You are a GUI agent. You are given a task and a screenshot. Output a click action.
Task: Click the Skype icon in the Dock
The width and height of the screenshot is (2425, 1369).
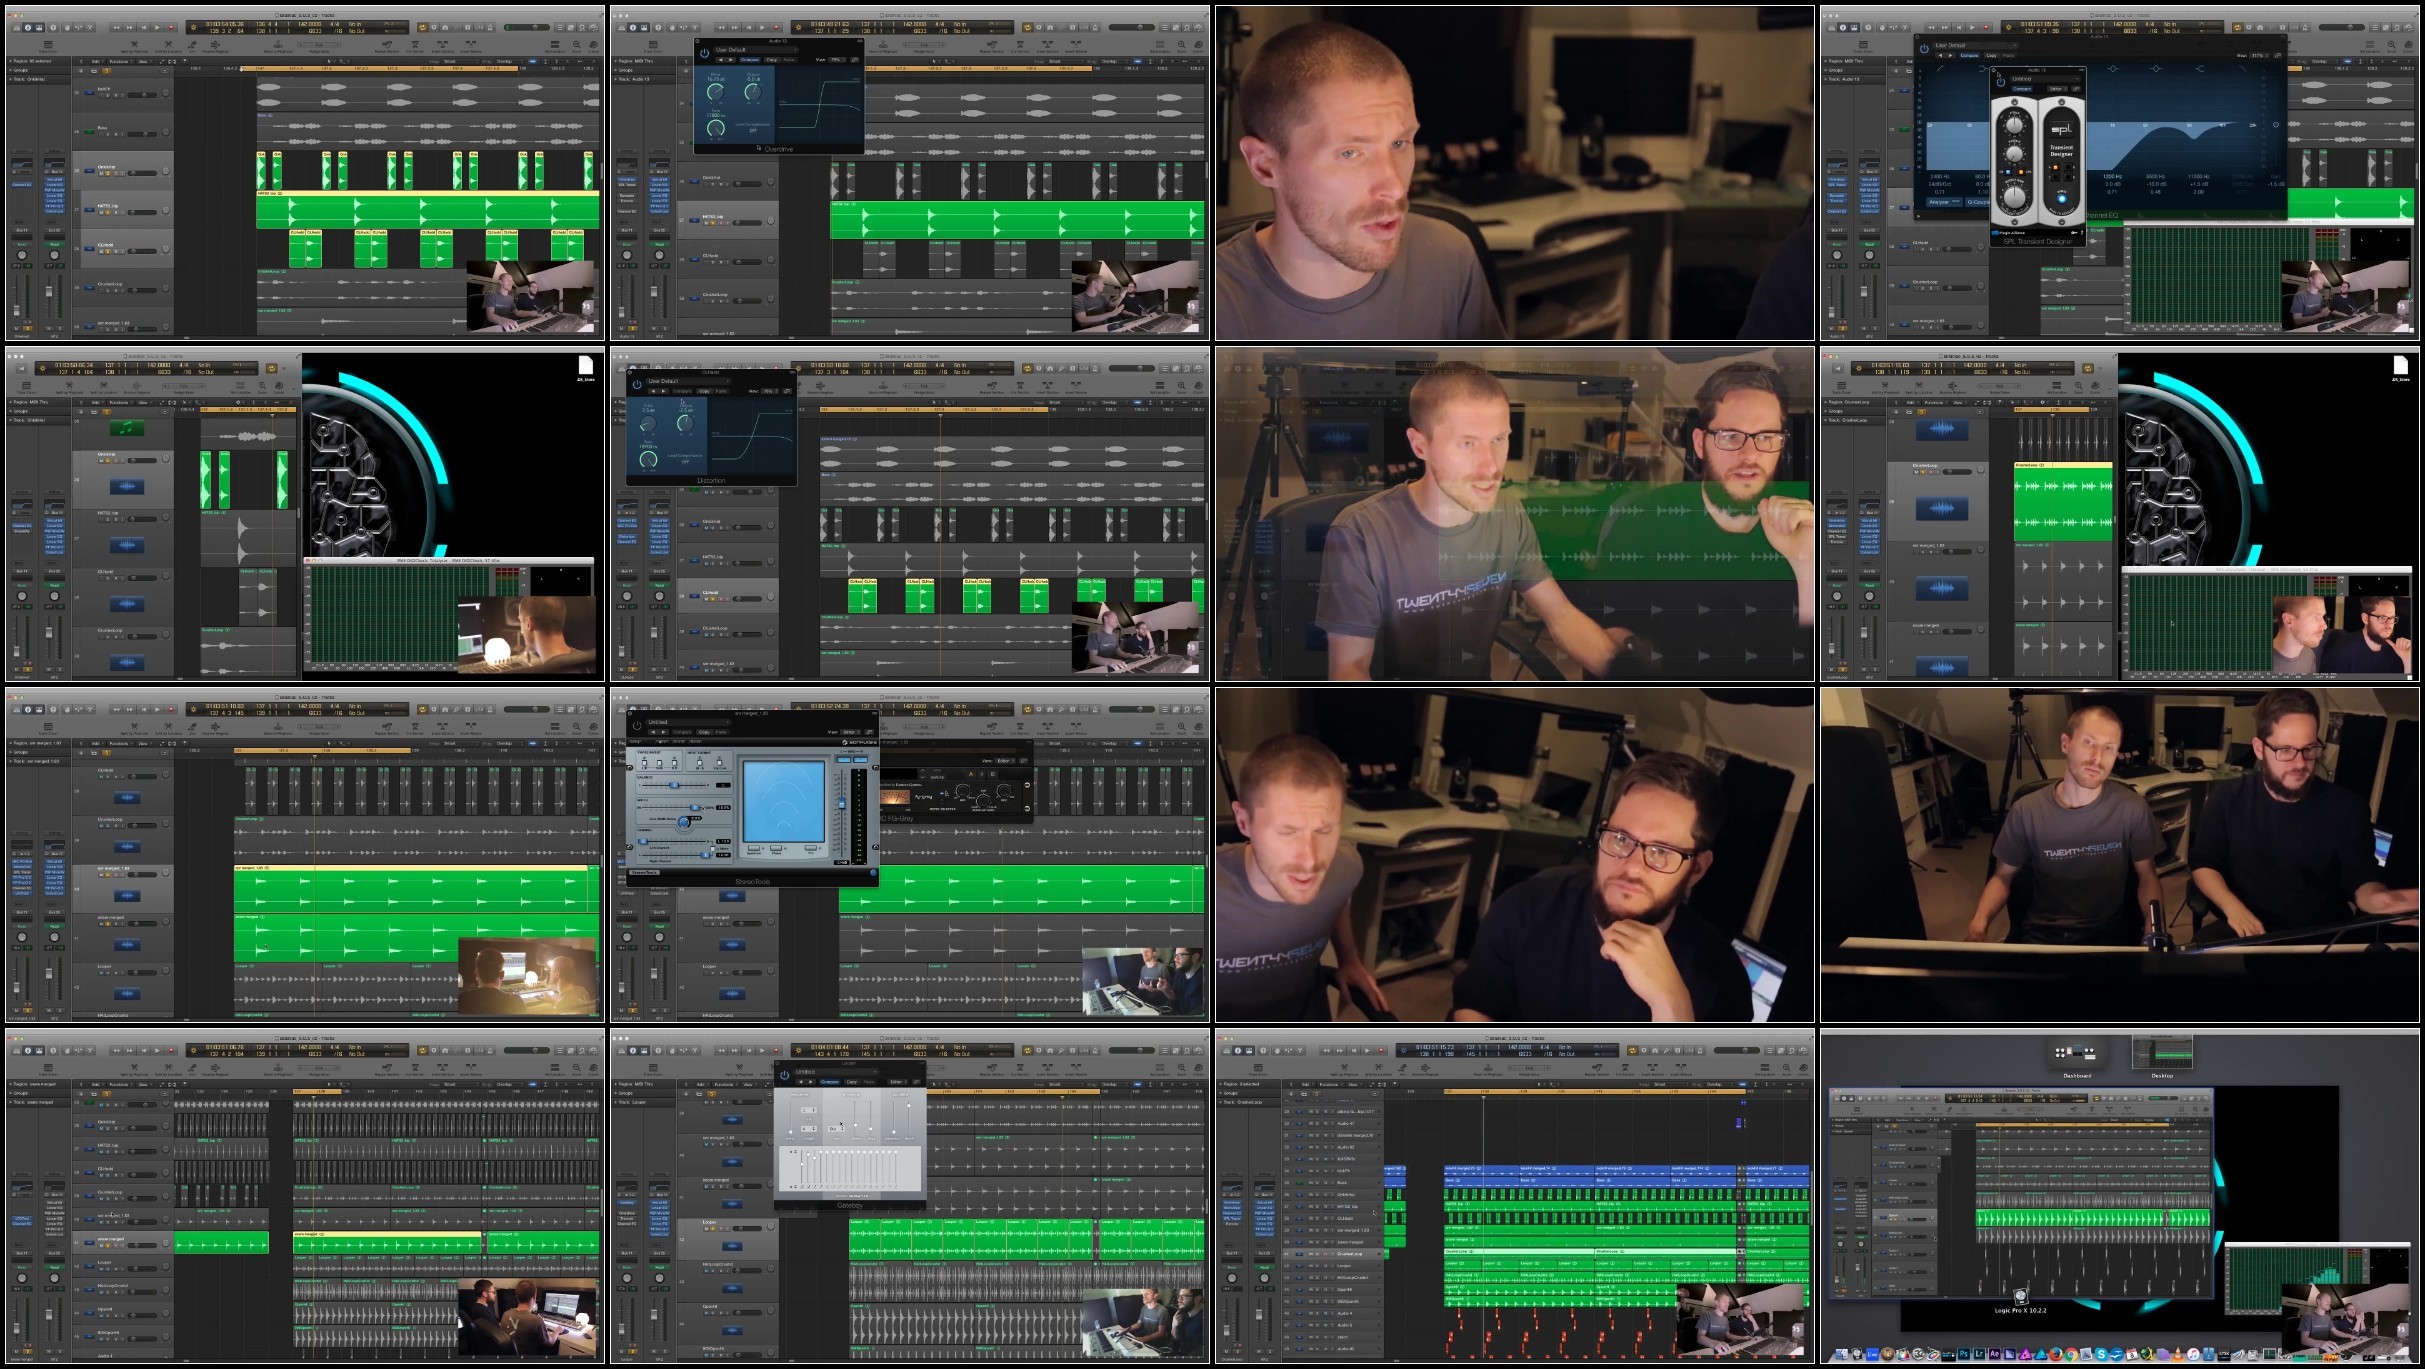tap(2101, 1354)
